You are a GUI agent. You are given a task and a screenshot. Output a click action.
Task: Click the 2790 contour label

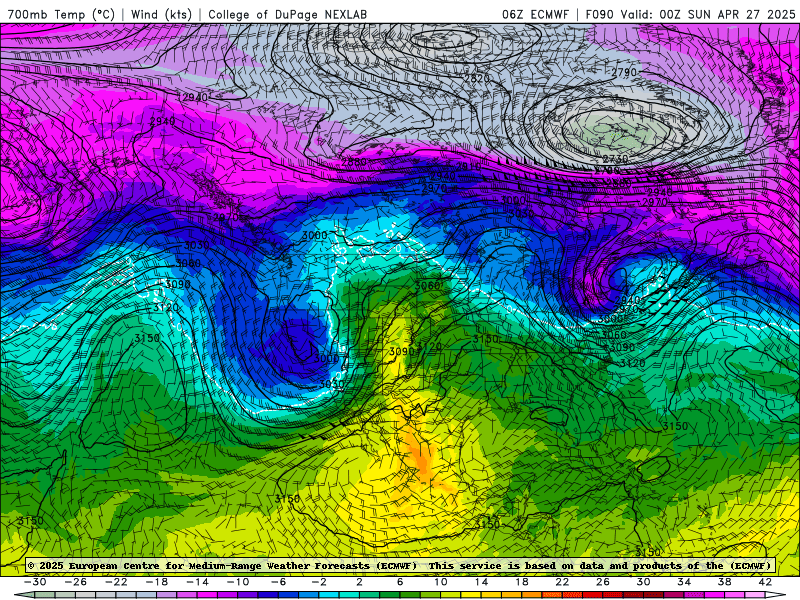tap(624, 72)
